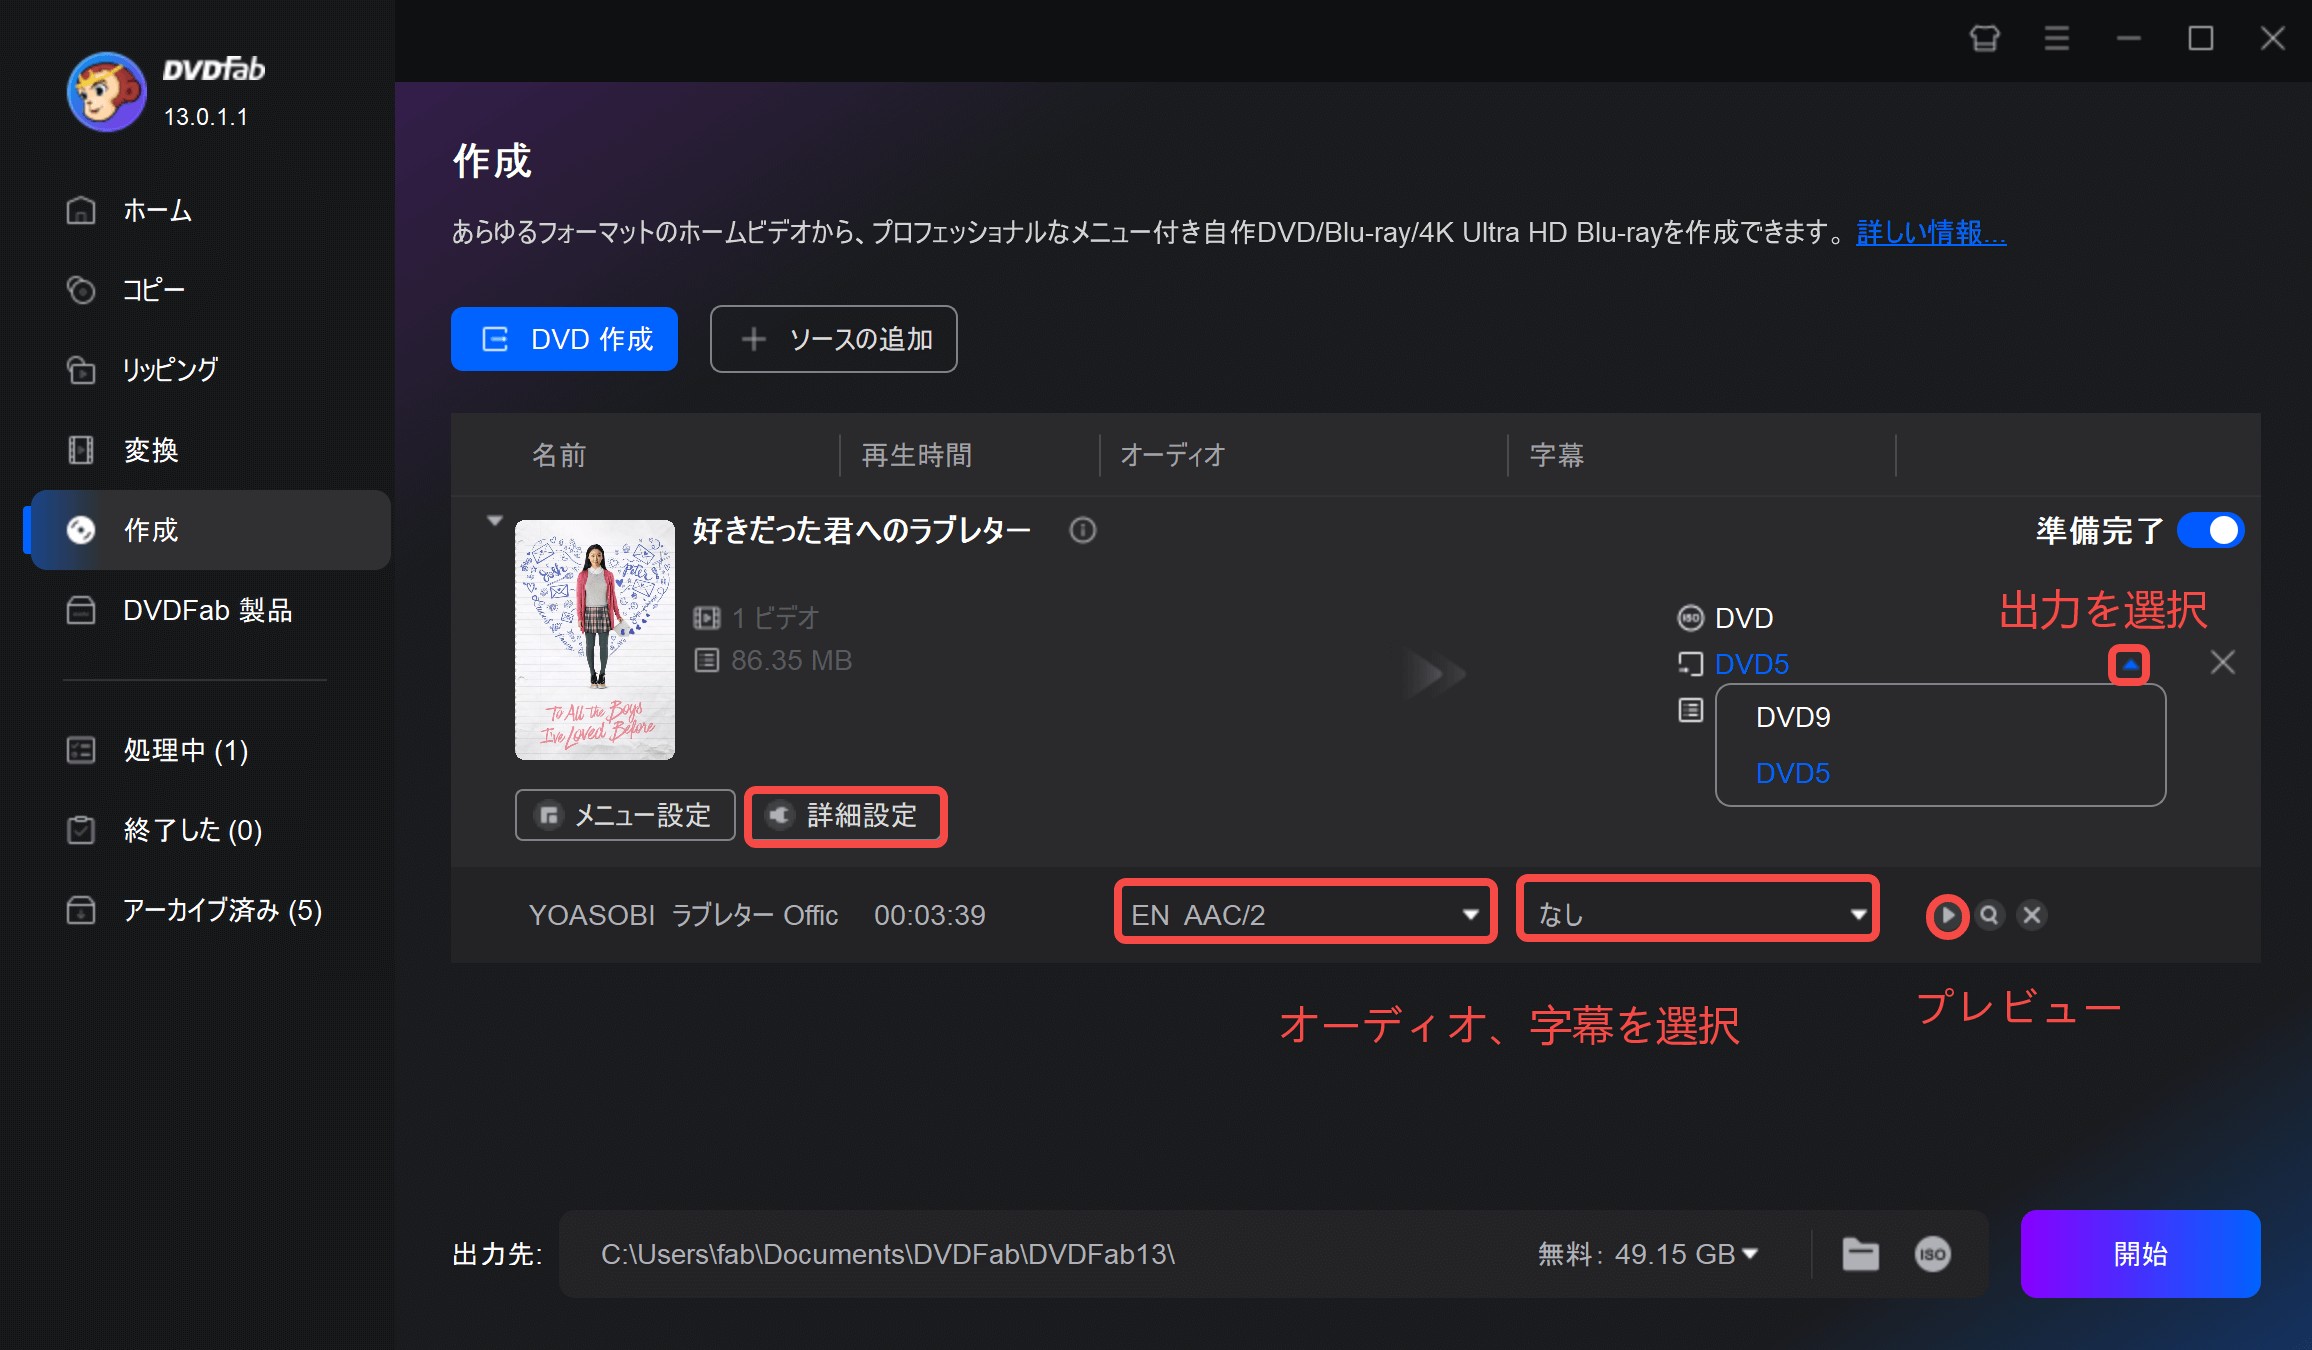
Task: Click the 86.35 MB size text
Action: coord(791,660)
